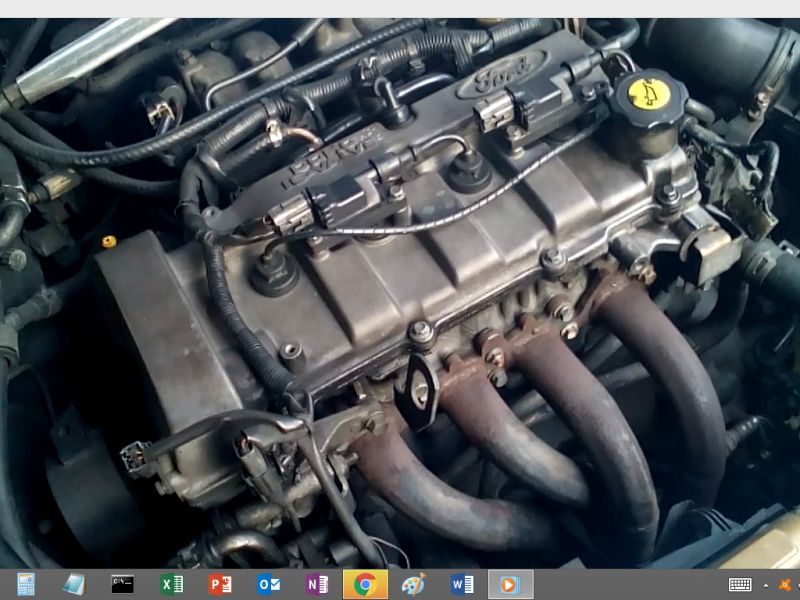Open the Calculator from the taskbar
The height and width of the screenshot is (600, 800).
pos(26,584)
